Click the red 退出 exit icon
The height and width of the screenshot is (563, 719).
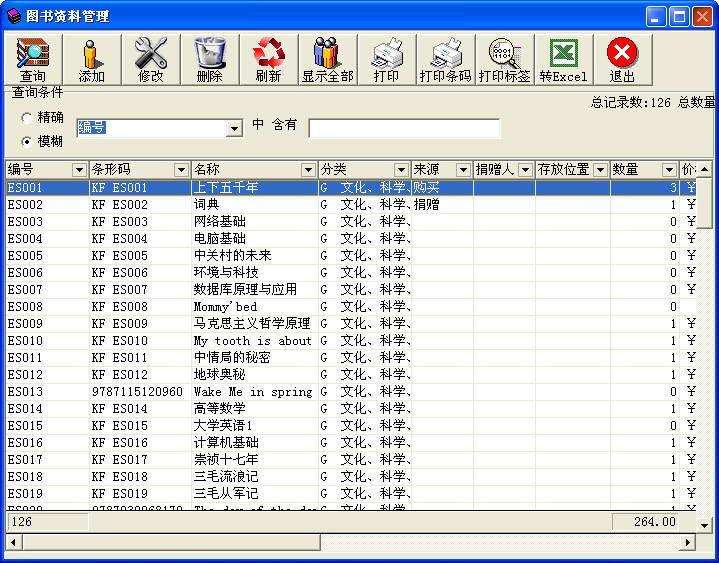(623, 60)
